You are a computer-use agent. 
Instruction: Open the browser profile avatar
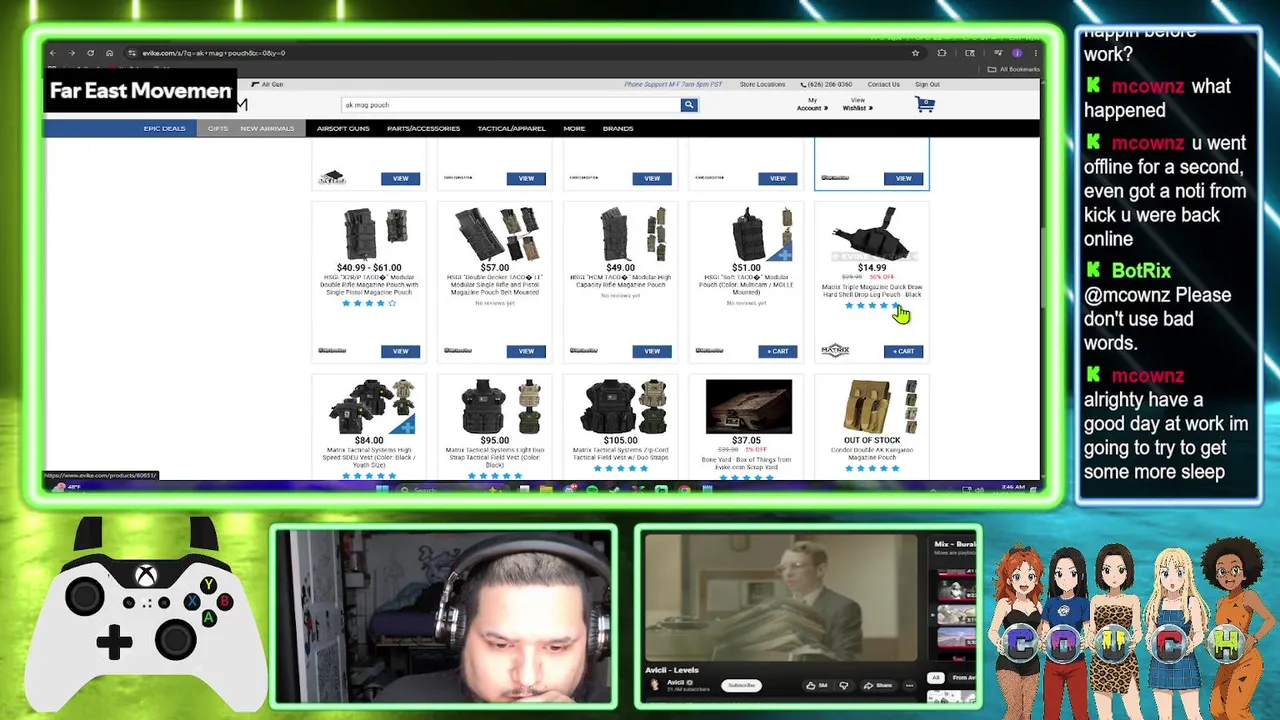tap(1017, 53)
